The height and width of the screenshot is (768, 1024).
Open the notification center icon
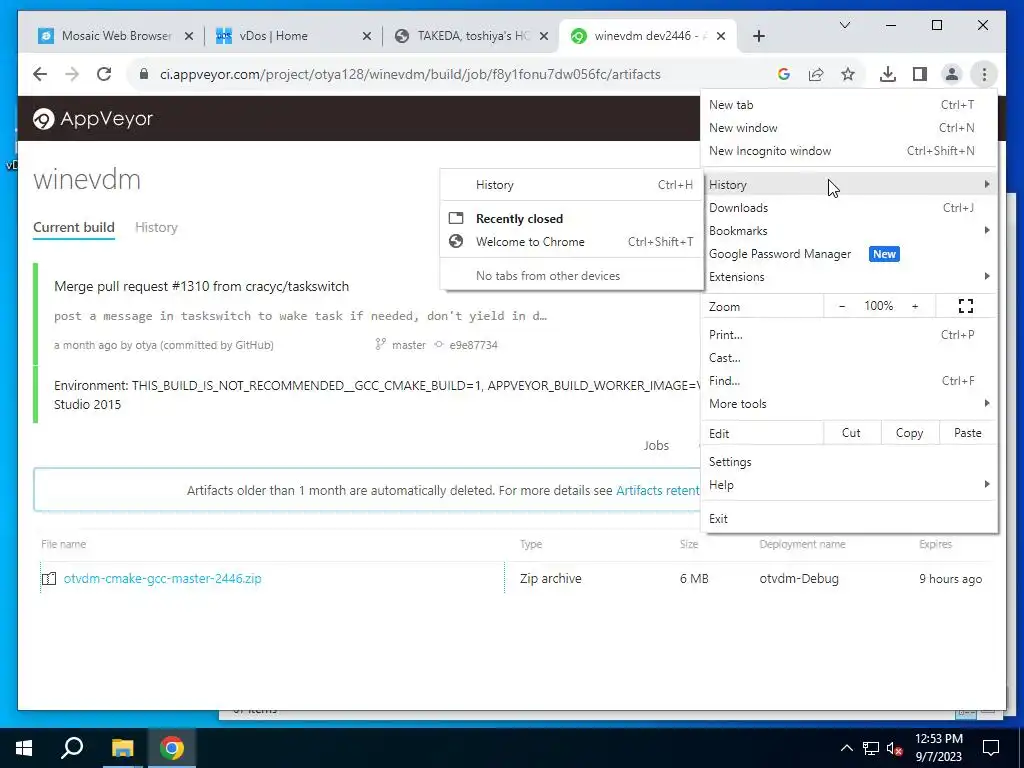pyautogui.click(x=991, y=748)
